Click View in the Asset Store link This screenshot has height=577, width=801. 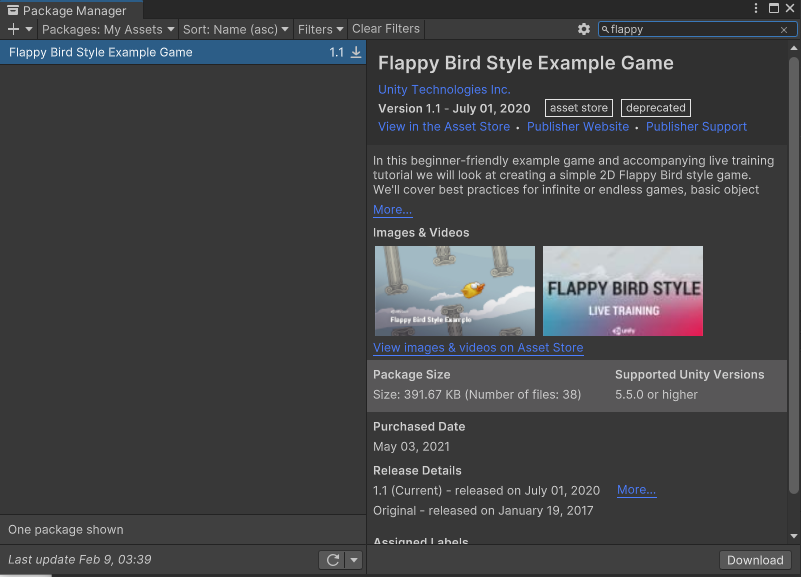pyautogui.click(x=444, y=127)
